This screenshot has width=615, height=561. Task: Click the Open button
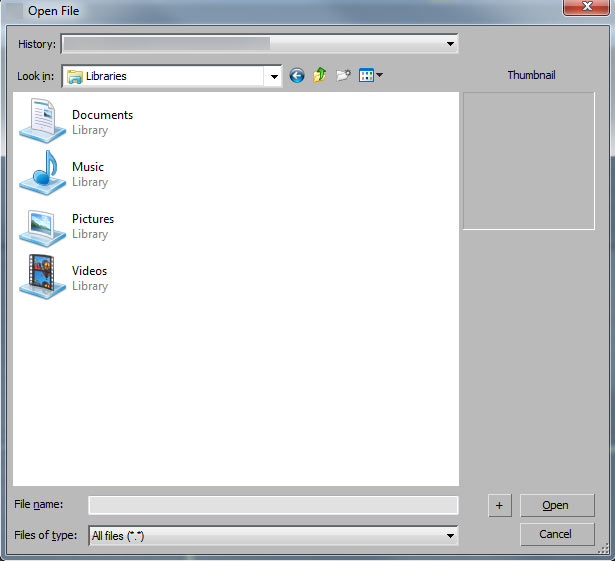coord(557,505)
